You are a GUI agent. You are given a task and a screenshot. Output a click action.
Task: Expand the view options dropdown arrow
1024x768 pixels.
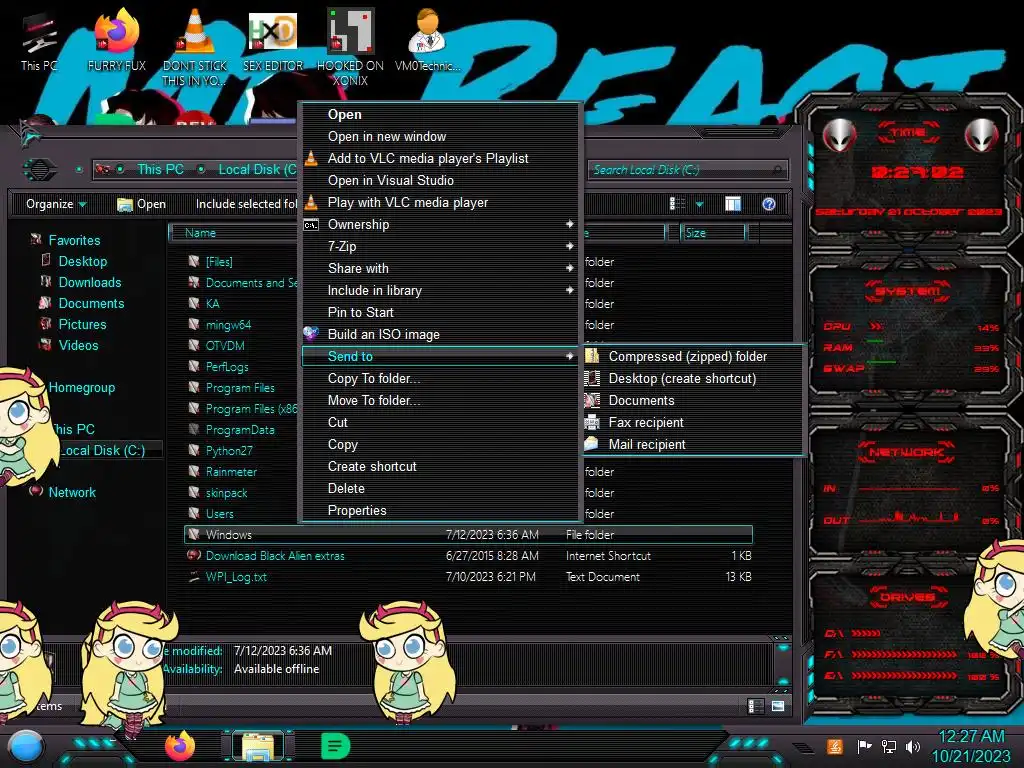click(699, 204)
